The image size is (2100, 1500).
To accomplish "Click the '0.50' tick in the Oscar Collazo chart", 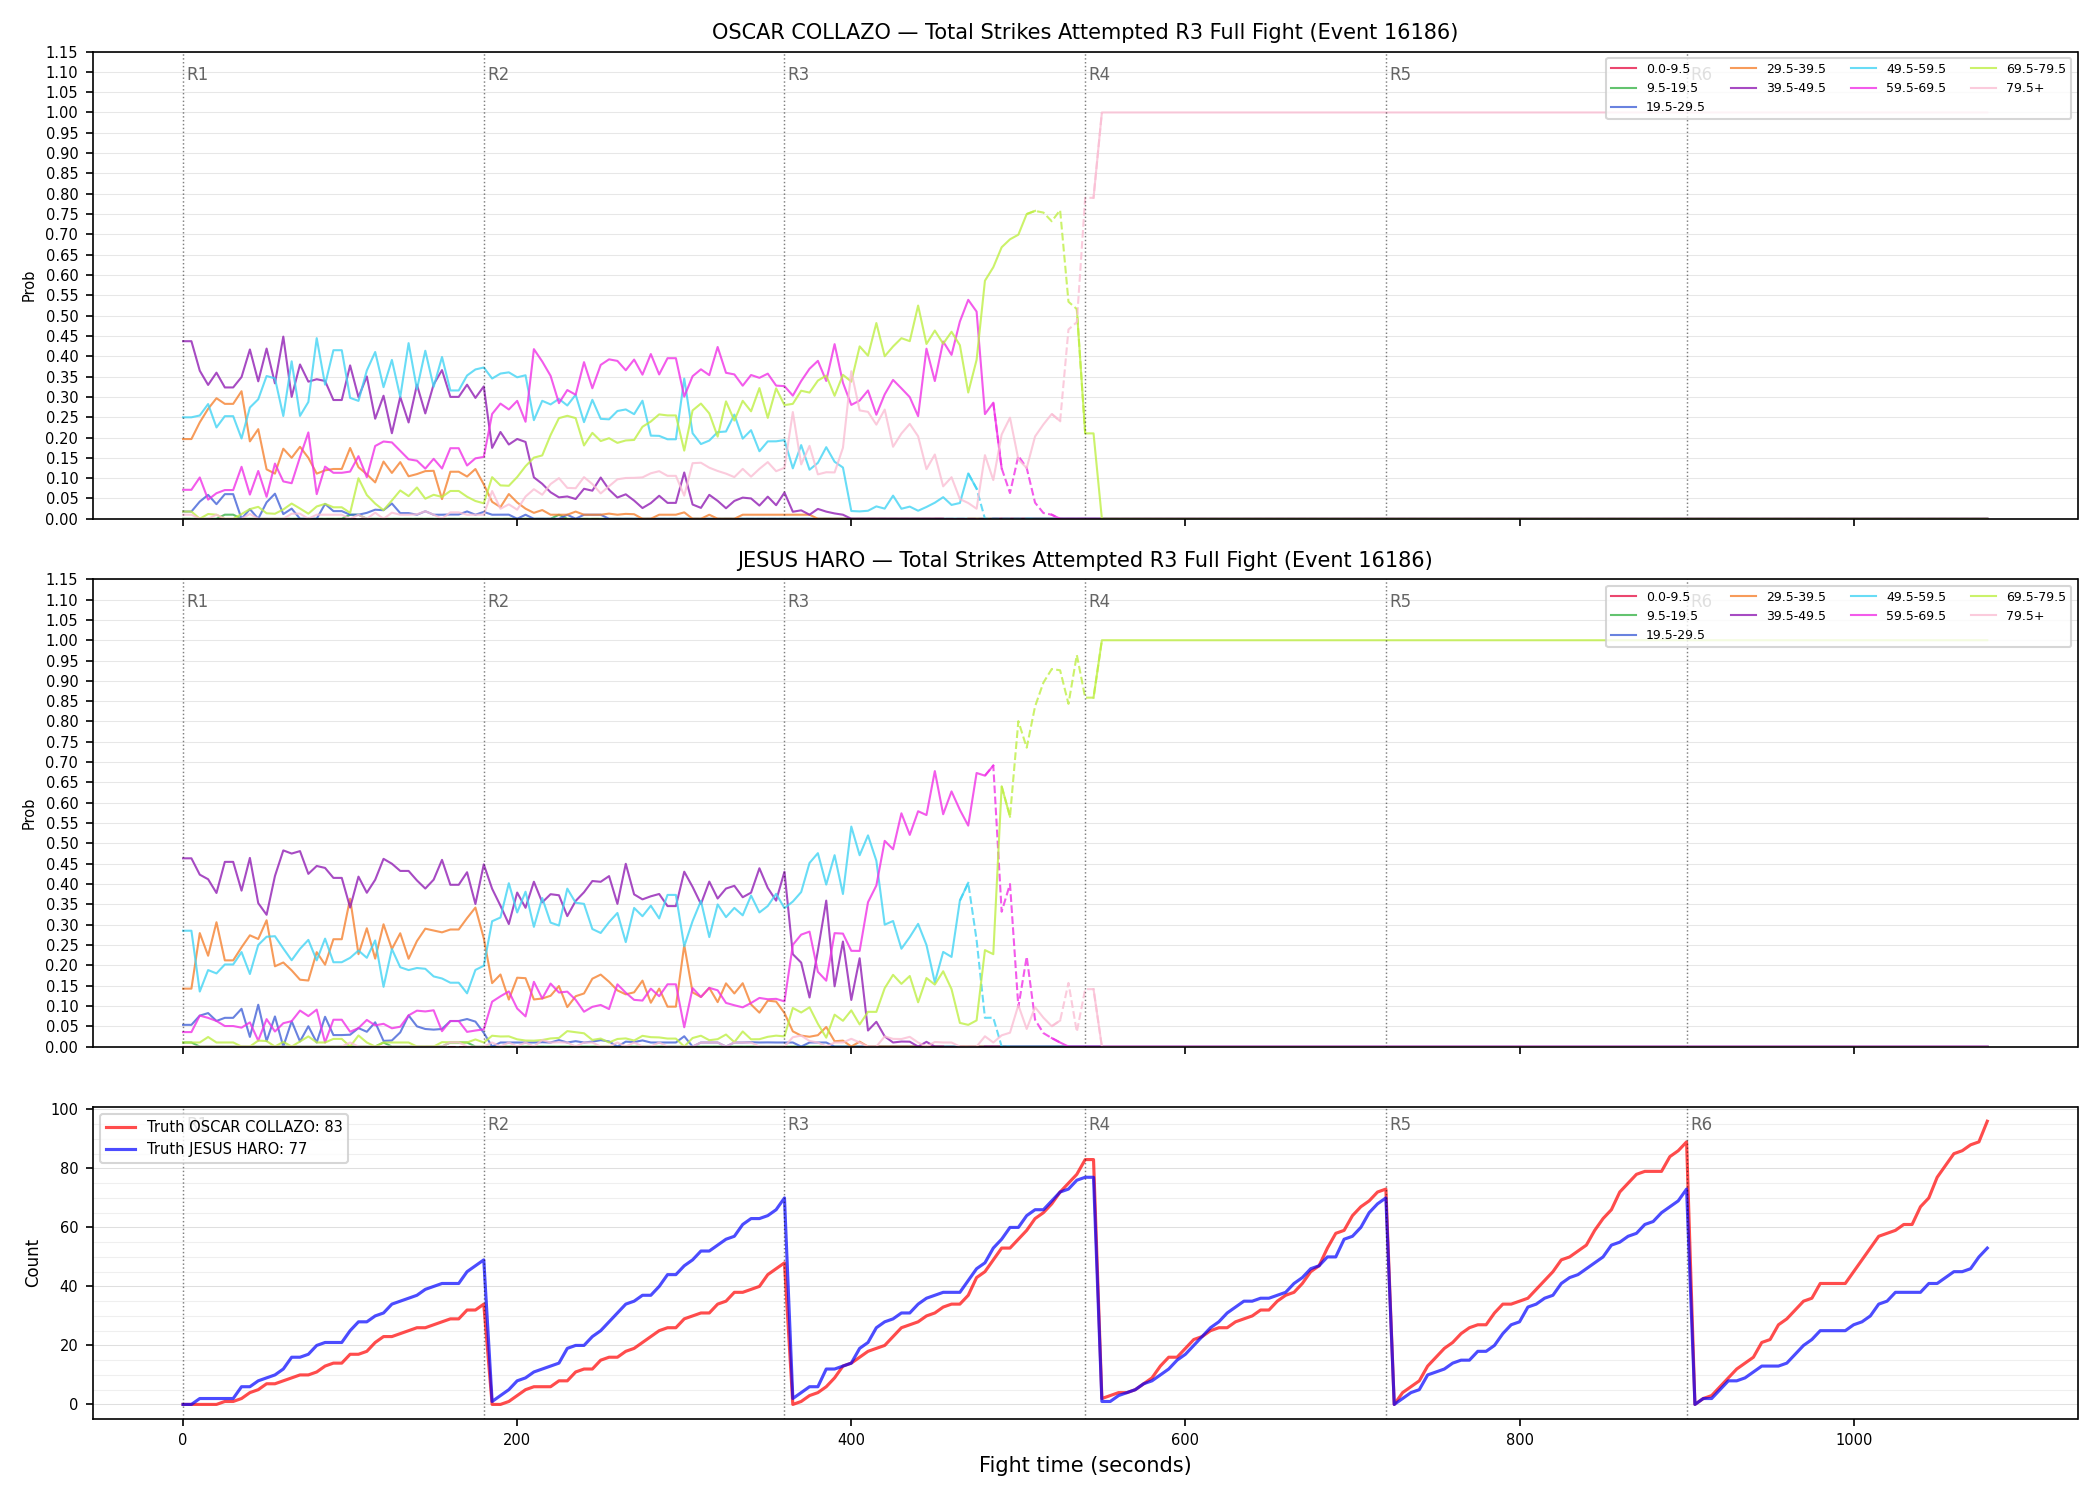I will click(x=62, y=316).
